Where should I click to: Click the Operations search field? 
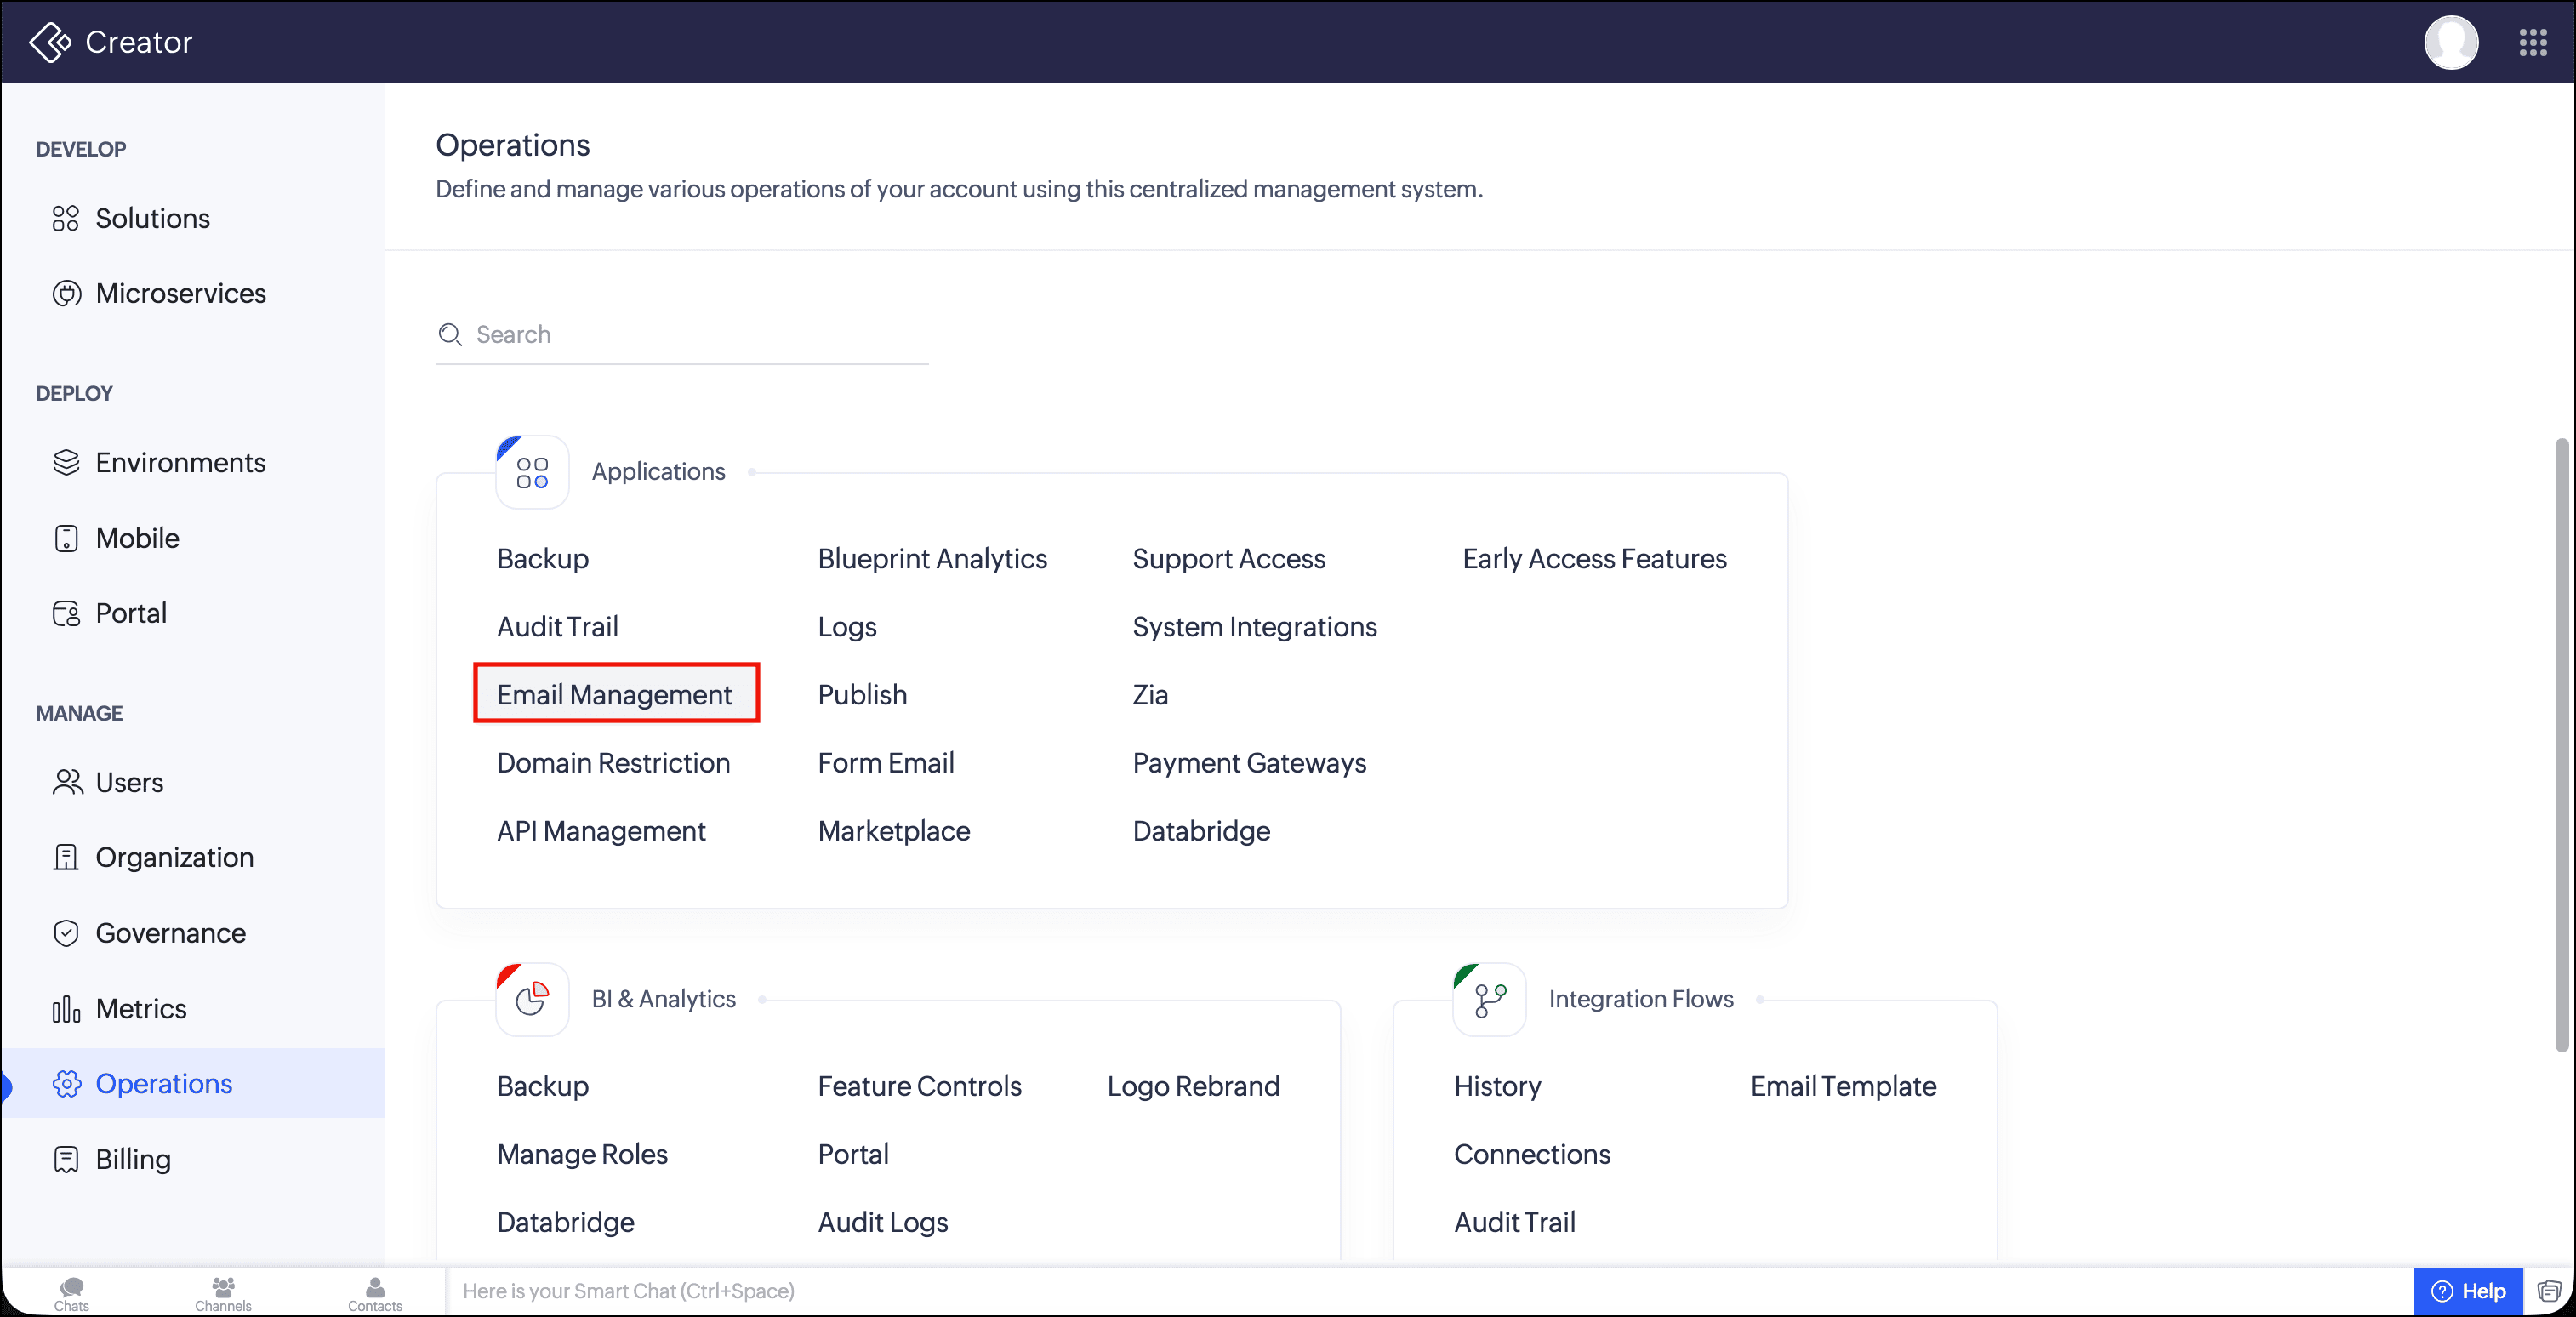coord(682,334)
